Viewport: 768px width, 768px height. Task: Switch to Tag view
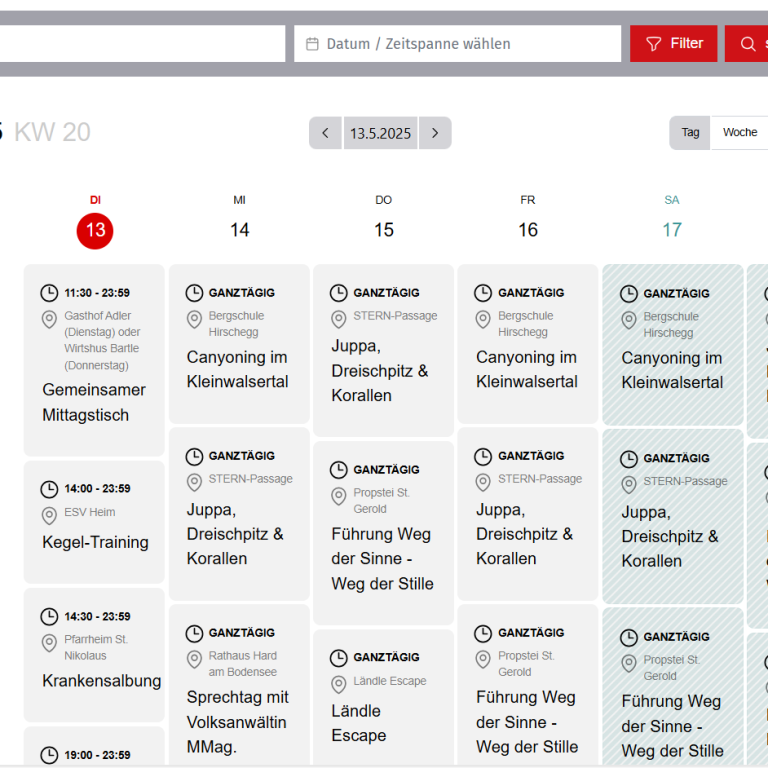(x=690, y=133)
